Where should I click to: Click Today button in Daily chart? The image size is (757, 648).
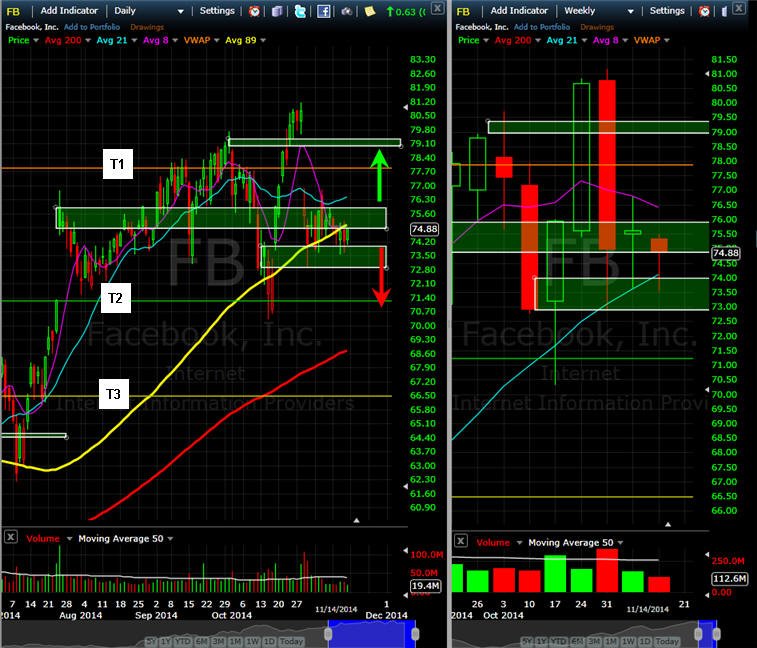(x=292, y=642)
